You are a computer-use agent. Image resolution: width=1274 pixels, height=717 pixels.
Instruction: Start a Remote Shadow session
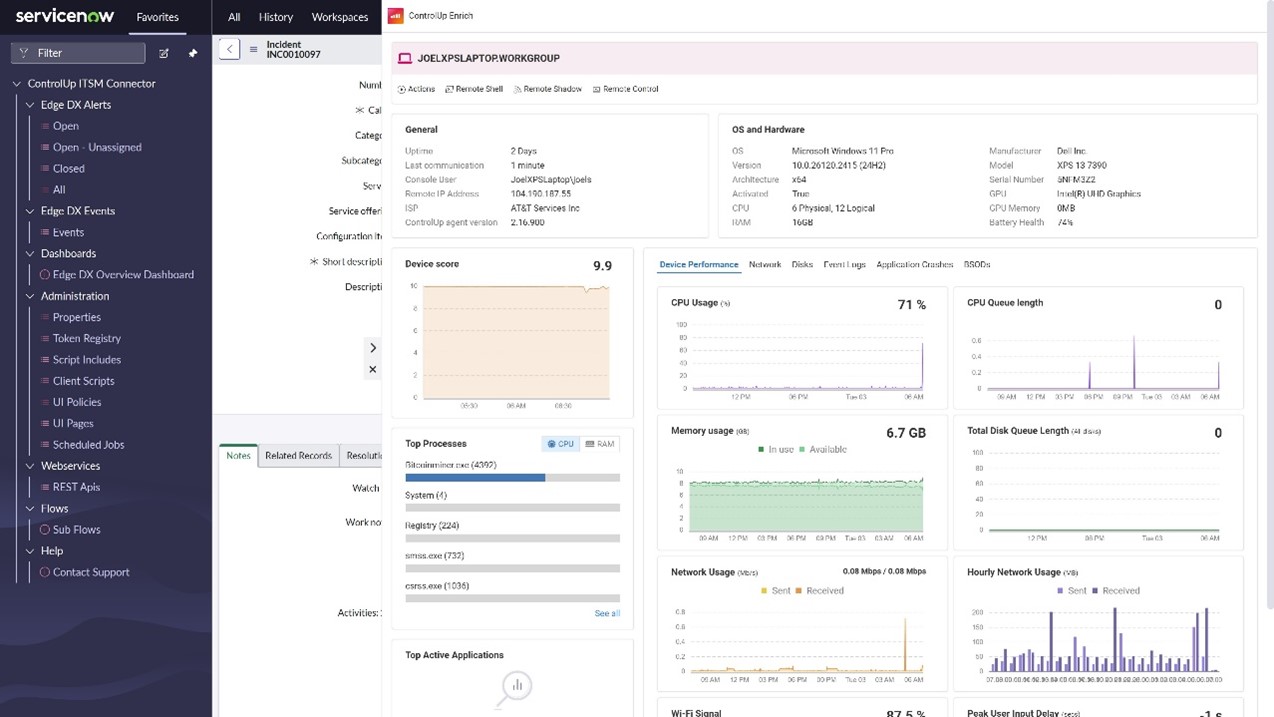[548, 89]
